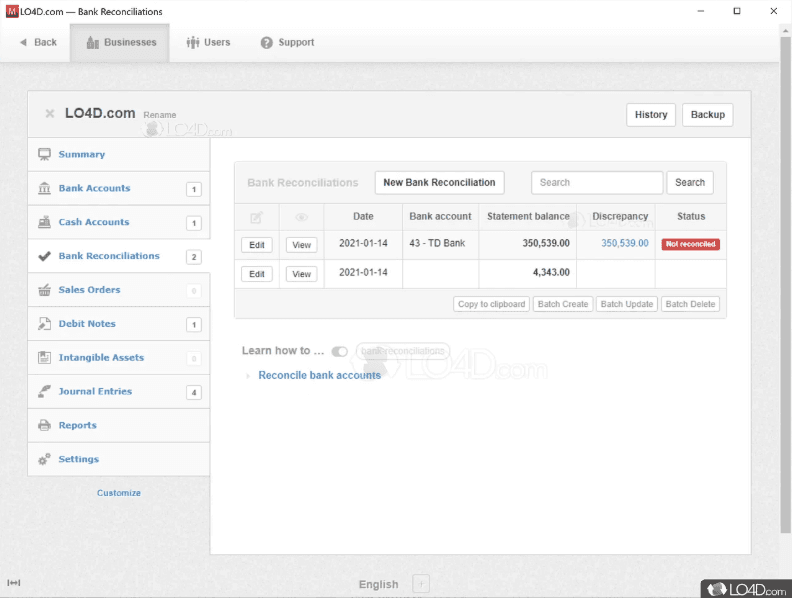Screen dimensions: 792x599
Task: Click Batch Delete button
Action: click(690, 304)
